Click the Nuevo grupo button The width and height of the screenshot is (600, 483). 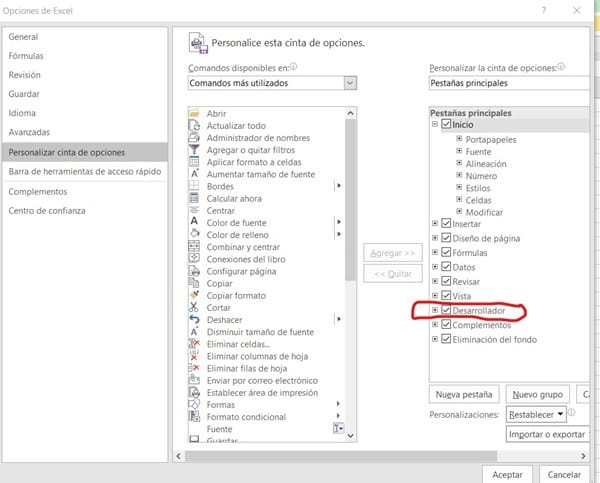point(538,394)
